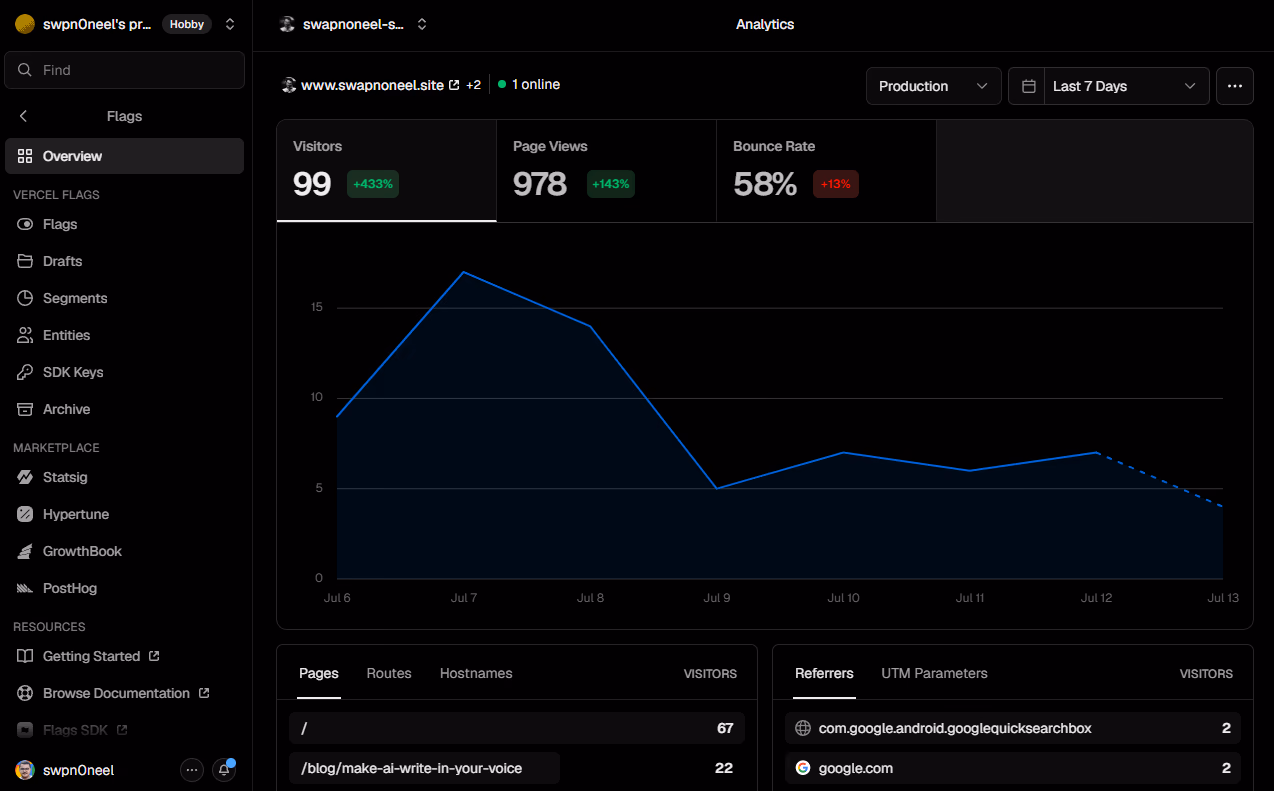Click the Flags section heading in sidebar
The width and height of the screenshot is (1274, 791).
point(124,116)
